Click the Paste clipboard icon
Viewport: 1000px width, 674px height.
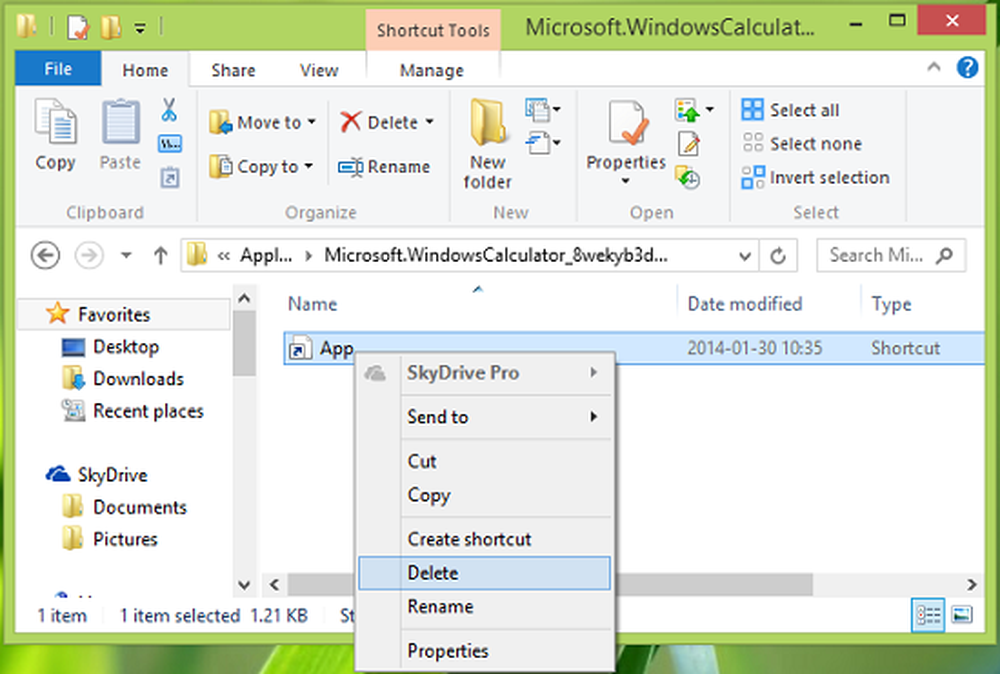coord(120,121)
